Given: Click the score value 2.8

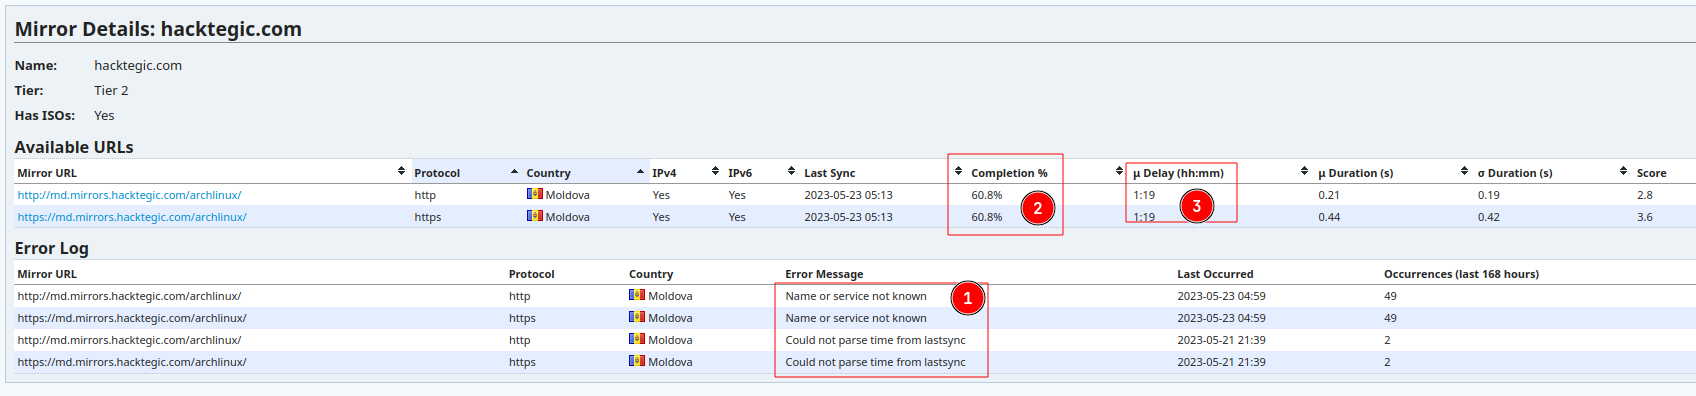Looking at the screenshot, I should (x=1645, y=195).
